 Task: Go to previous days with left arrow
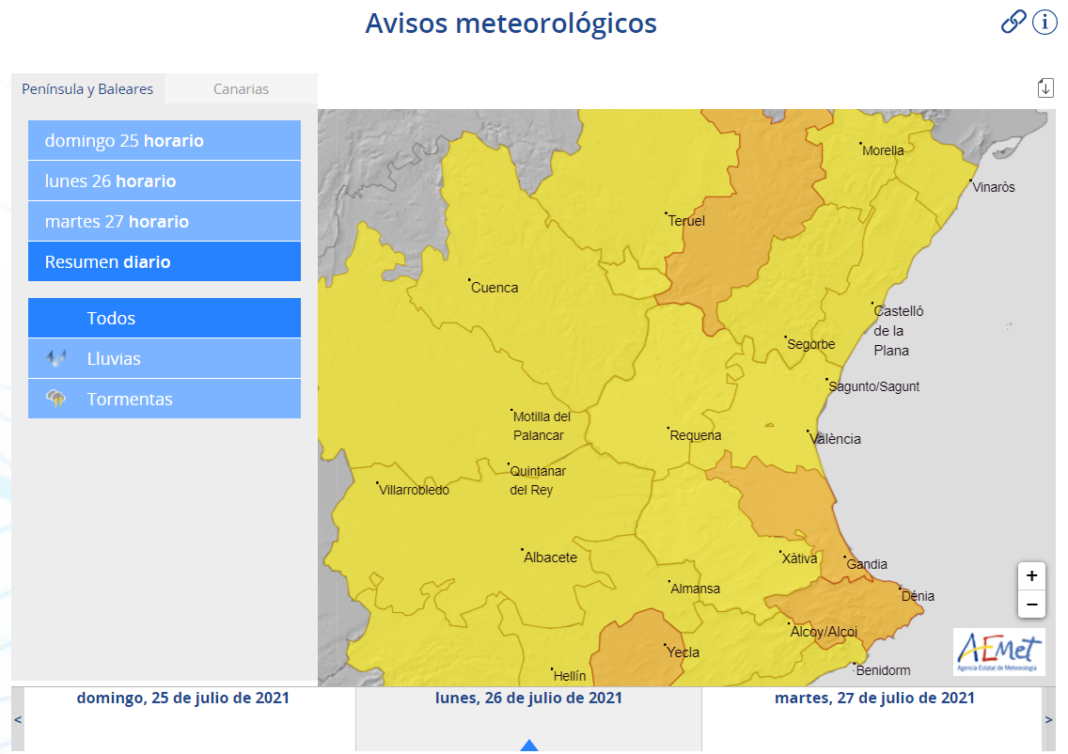[17, 719]
